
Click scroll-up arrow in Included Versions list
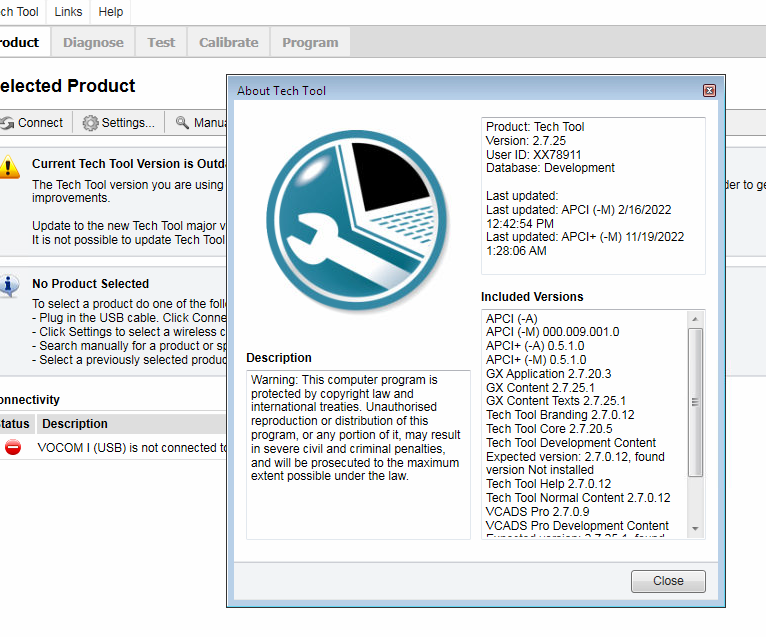[x=695, y=319]
